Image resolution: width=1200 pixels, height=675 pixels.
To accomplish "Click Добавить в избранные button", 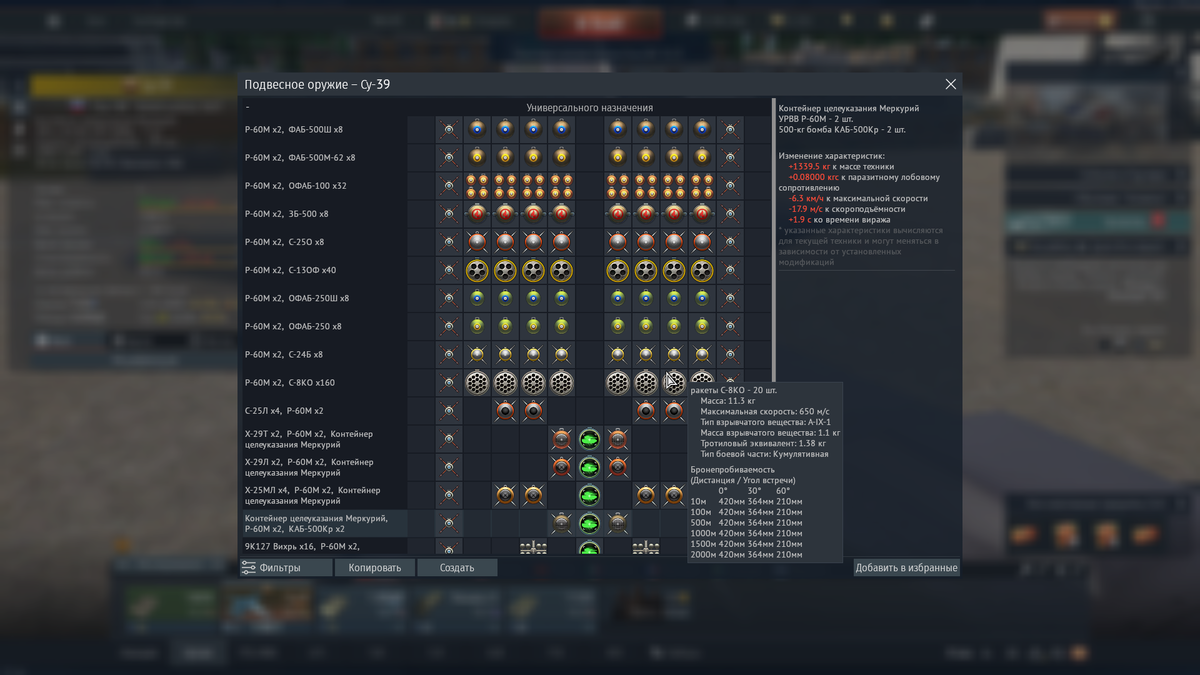I will [906, 567].
